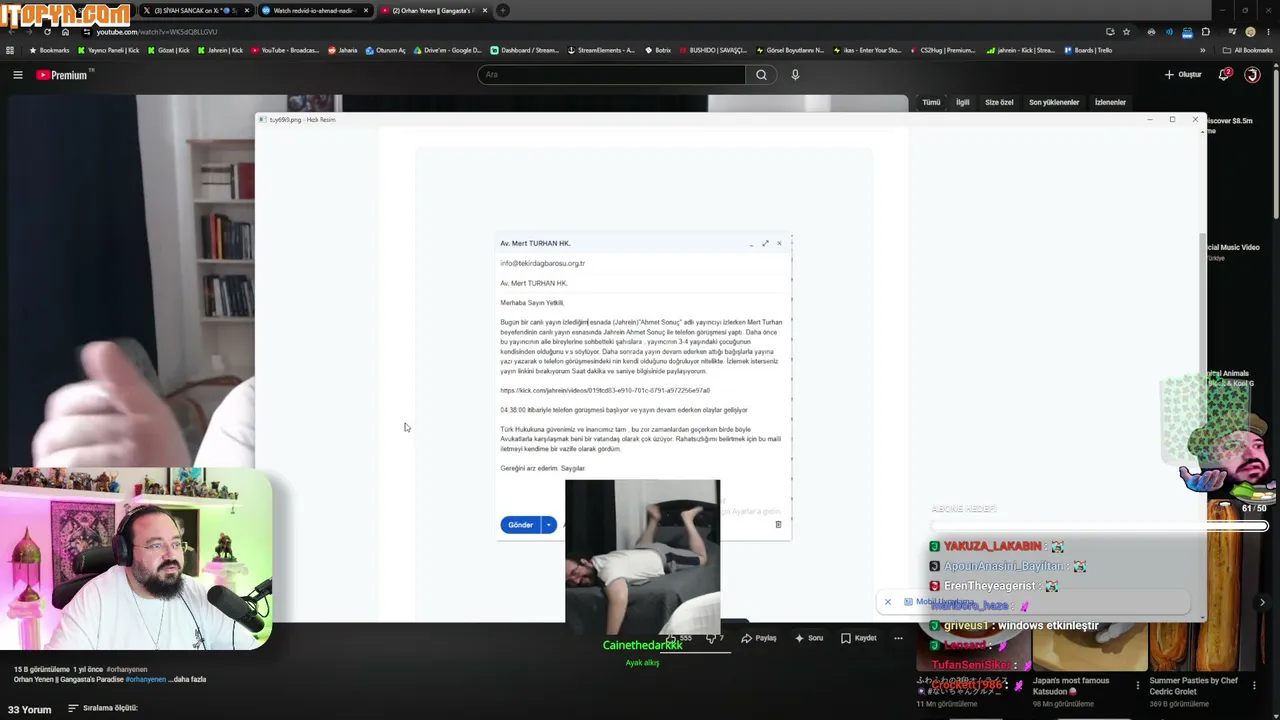Viewport: 1280px width, 720px height.
Task: Open YouTube notifications bell
Action: [1225, 75]
